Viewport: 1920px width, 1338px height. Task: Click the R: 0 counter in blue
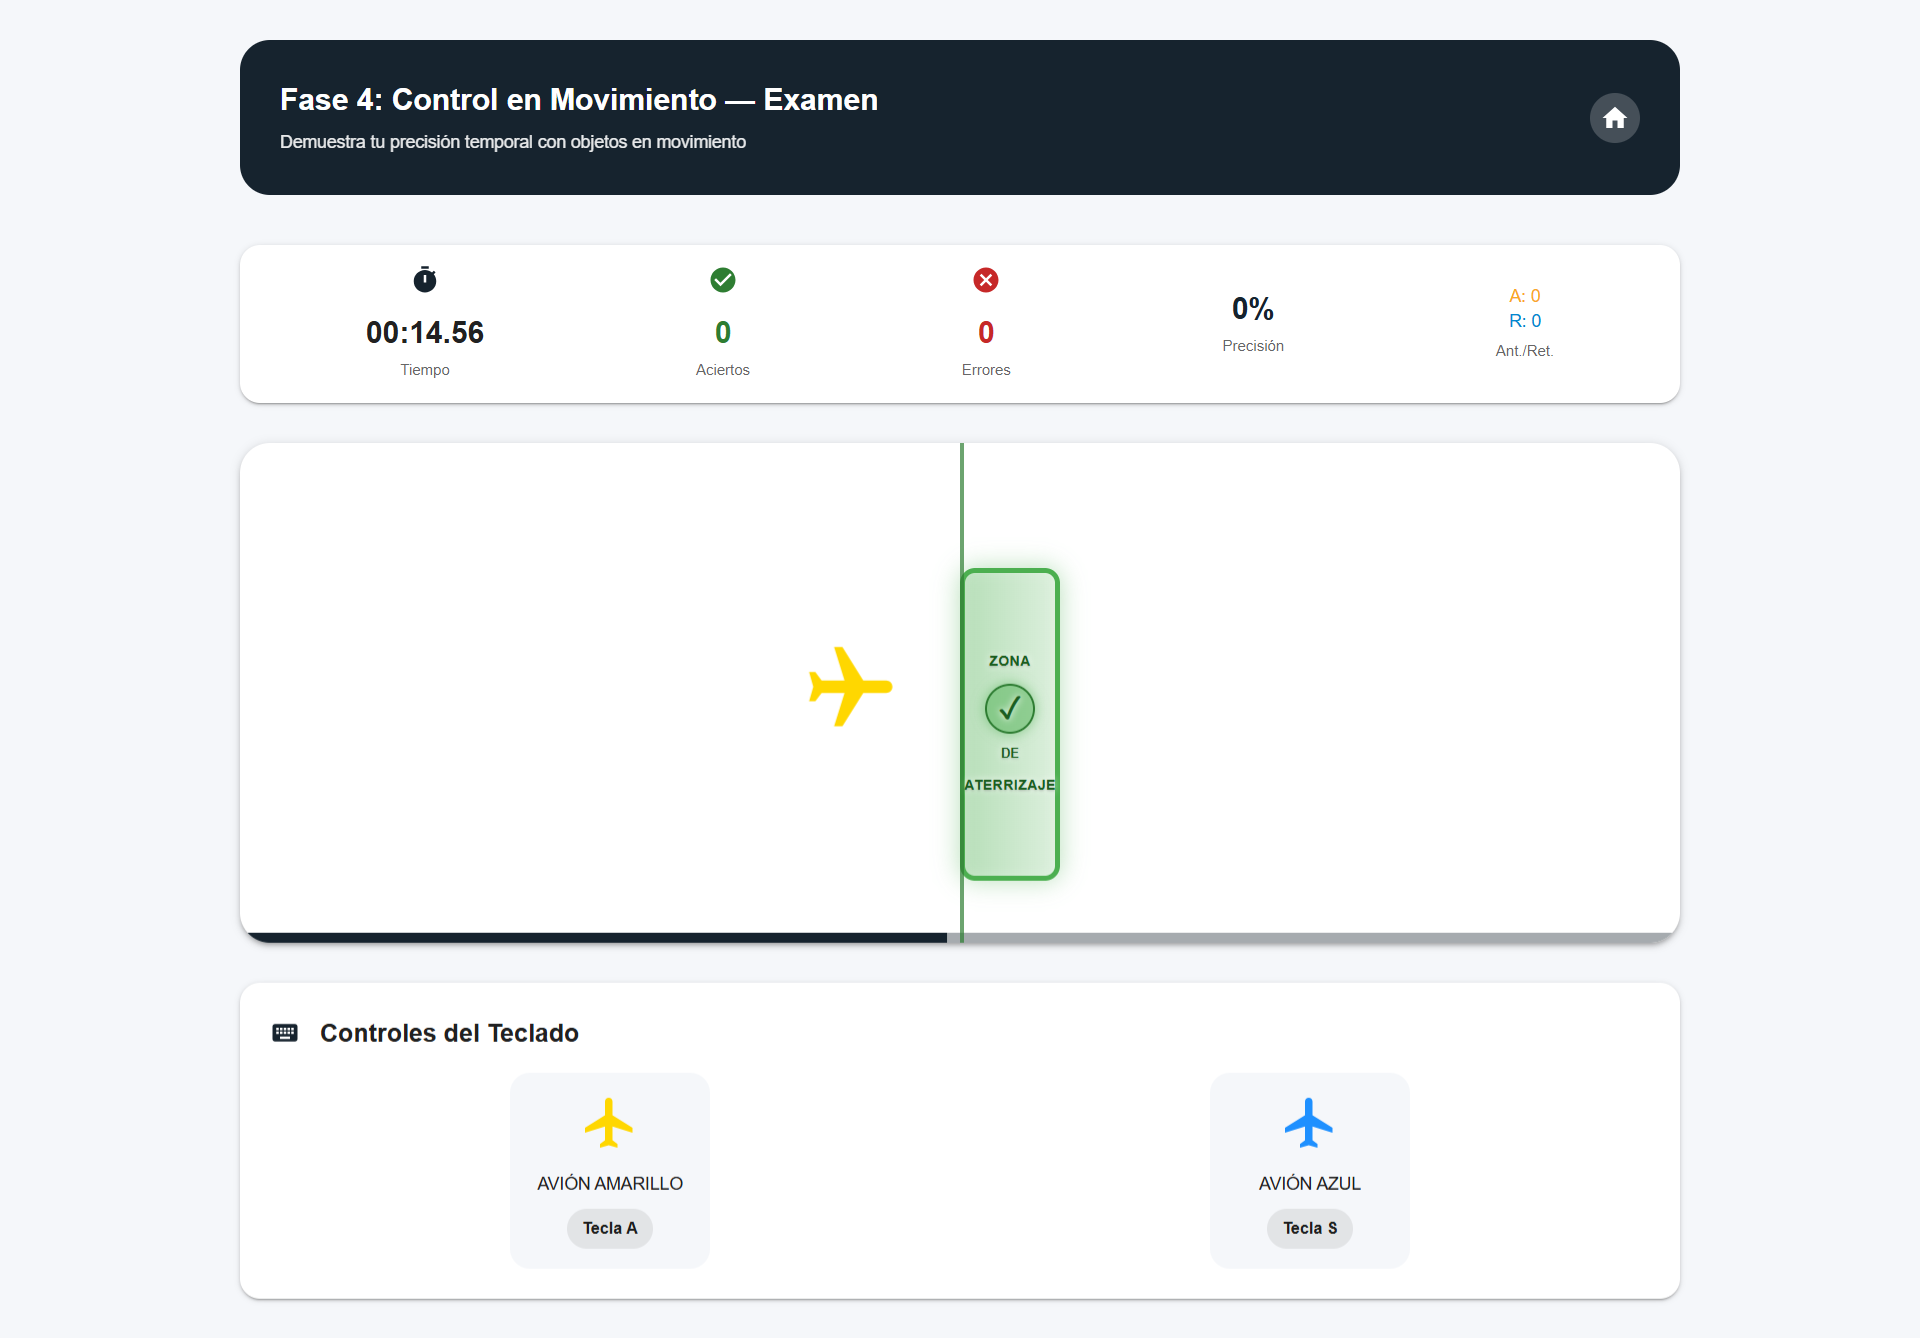tap(1524, 321)
